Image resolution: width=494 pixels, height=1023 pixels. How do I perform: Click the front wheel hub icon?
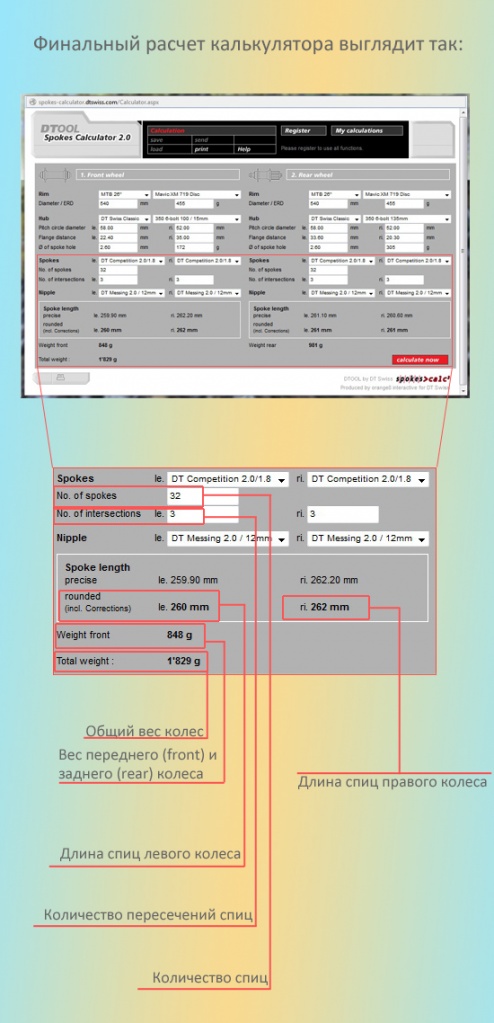55,175
